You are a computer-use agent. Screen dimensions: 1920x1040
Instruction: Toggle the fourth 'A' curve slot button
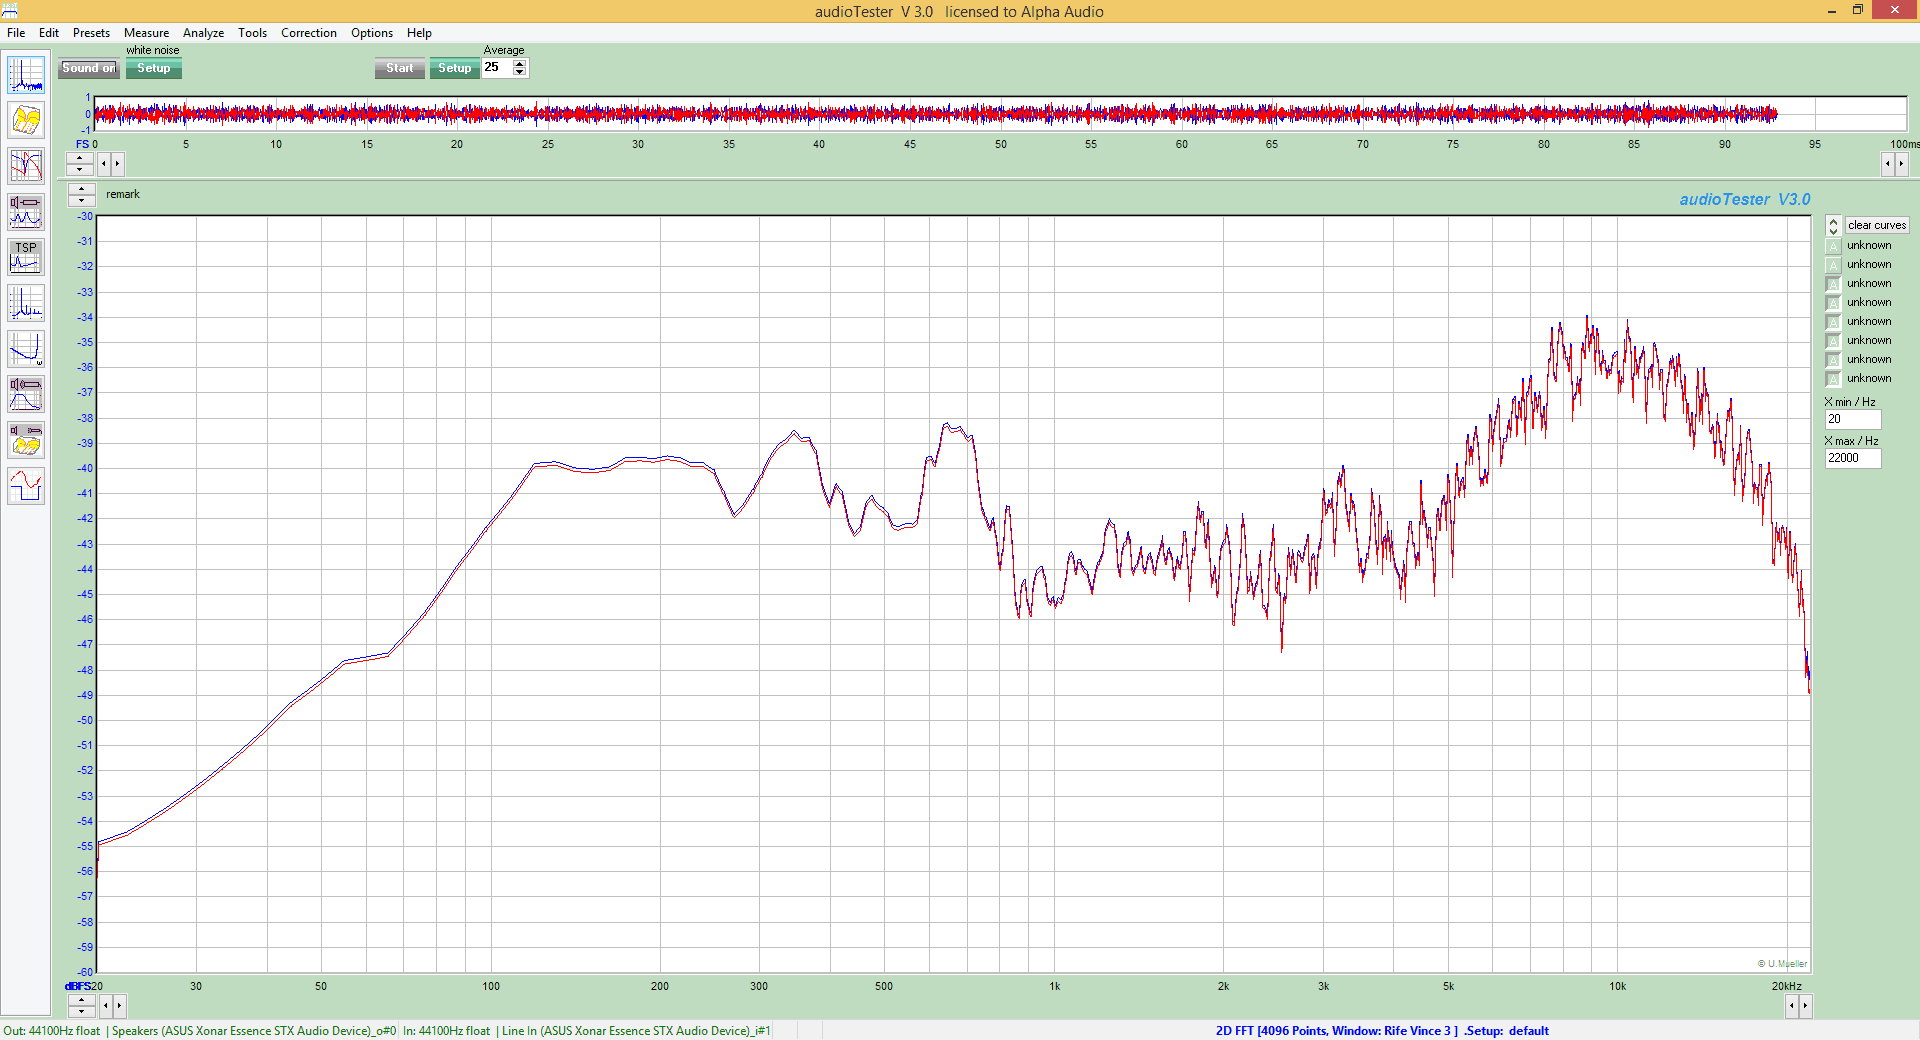[1833, 303]
